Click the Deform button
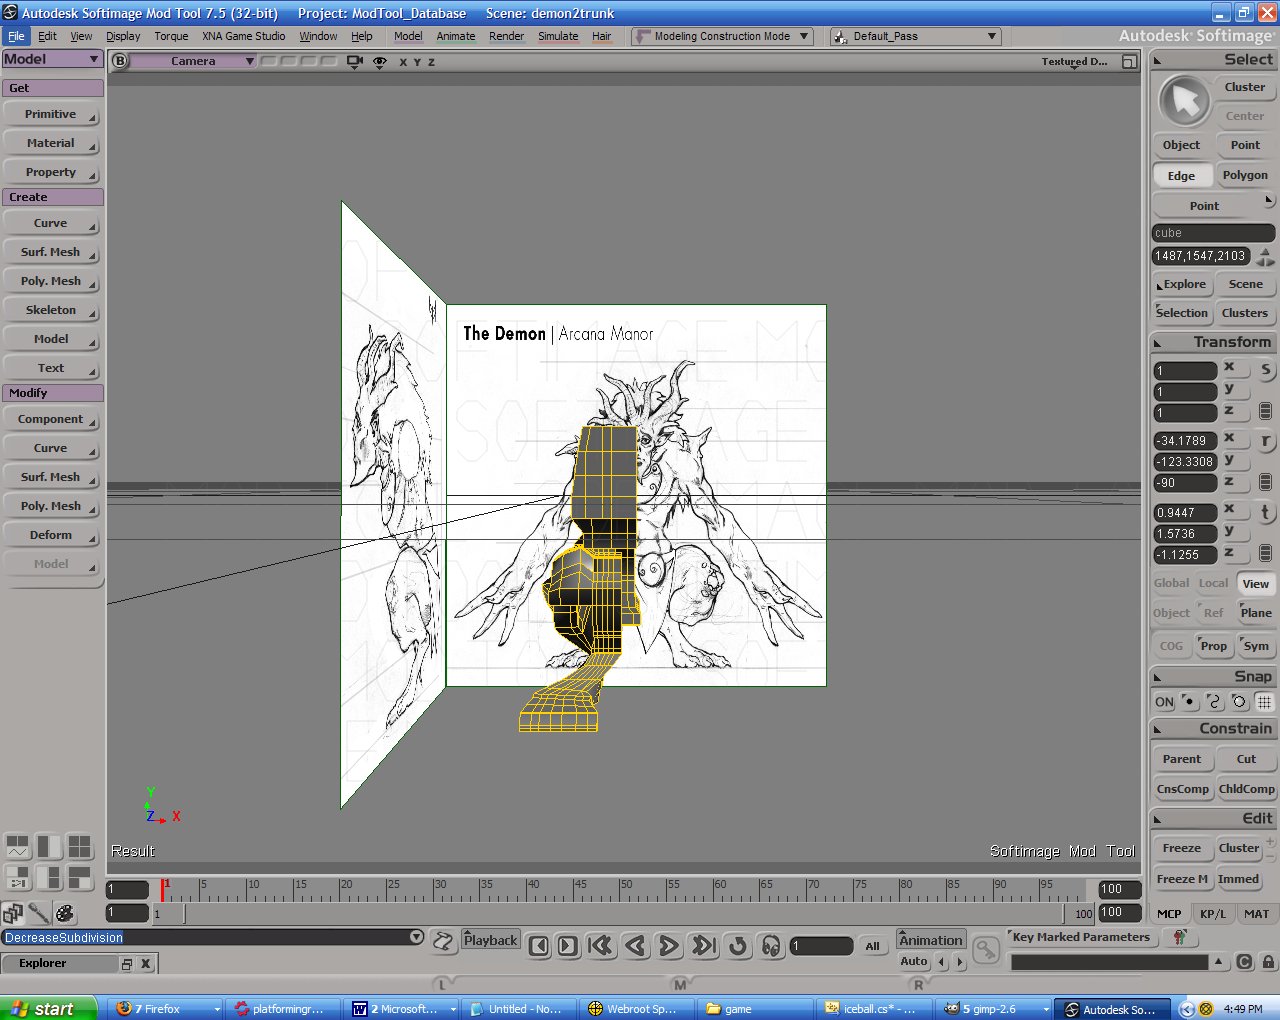The image size is (1280, 1020). [51, 535]
